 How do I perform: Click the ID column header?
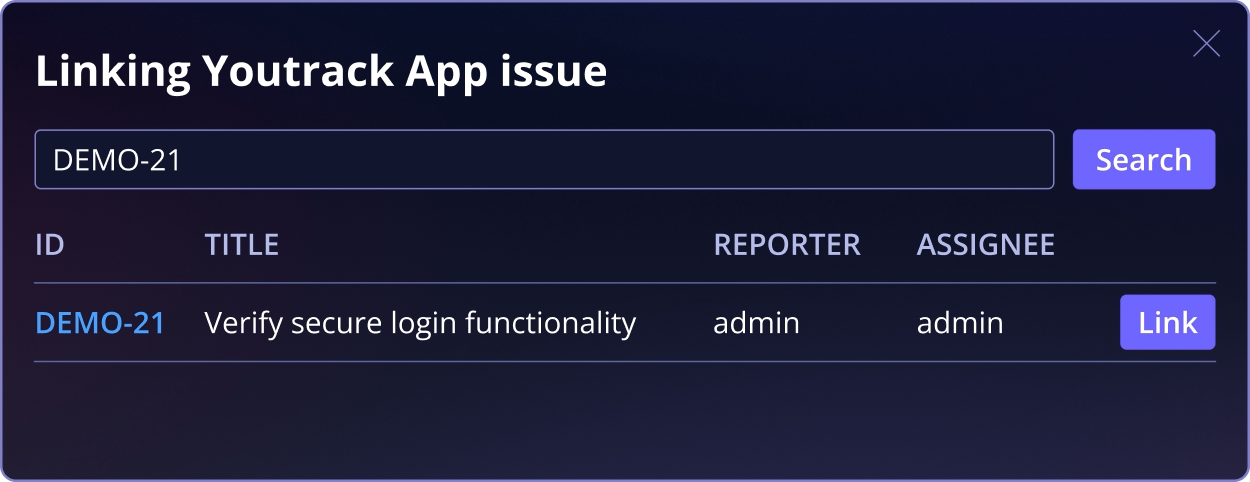click(50, 245)
